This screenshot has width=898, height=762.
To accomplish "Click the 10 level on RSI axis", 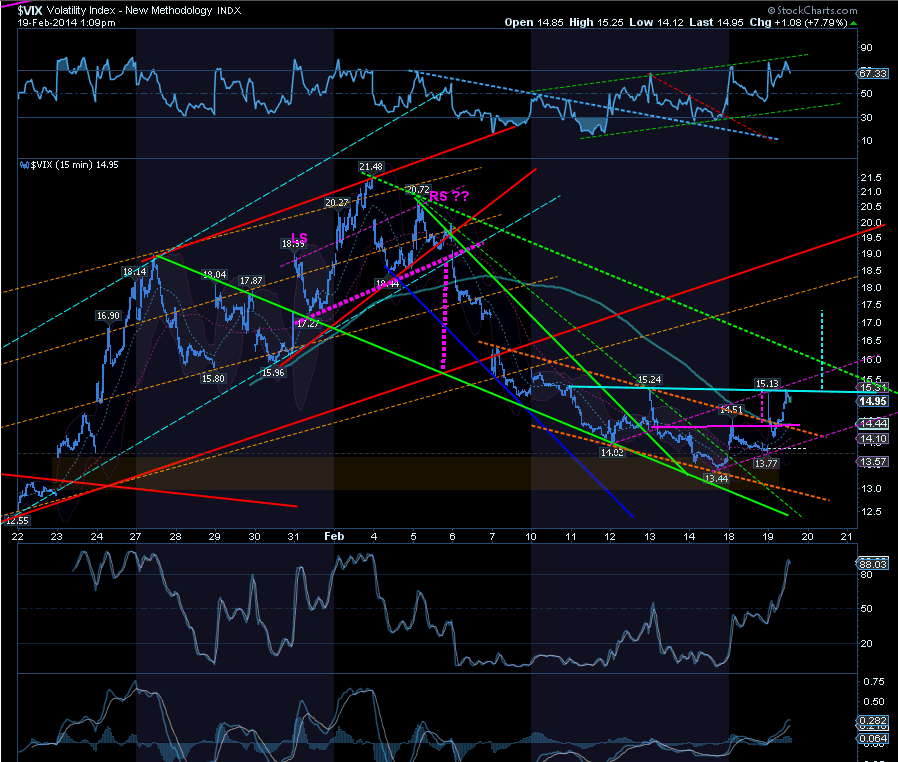I will pos(867,140).
